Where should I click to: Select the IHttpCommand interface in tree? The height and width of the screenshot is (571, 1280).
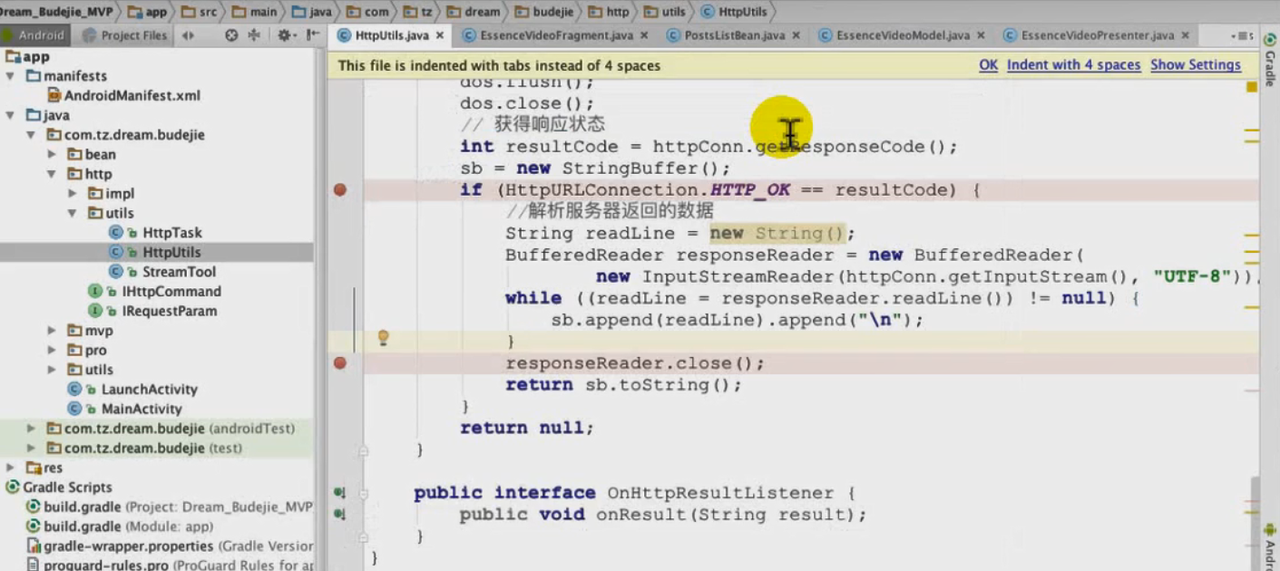point(171,291)
